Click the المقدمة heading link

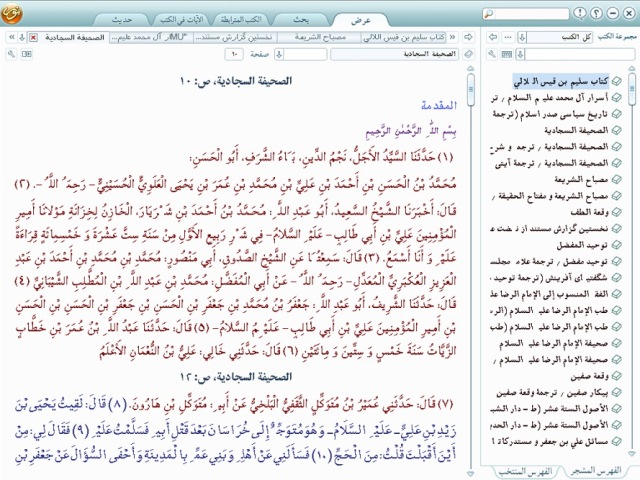coord(439,106)
